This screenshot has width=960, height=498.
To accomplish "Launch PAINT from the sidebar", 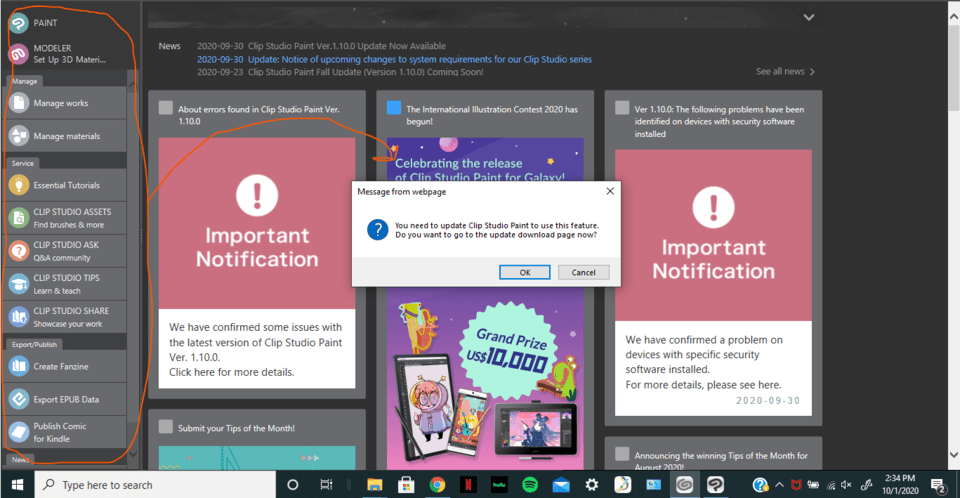I will click(45, 22).
